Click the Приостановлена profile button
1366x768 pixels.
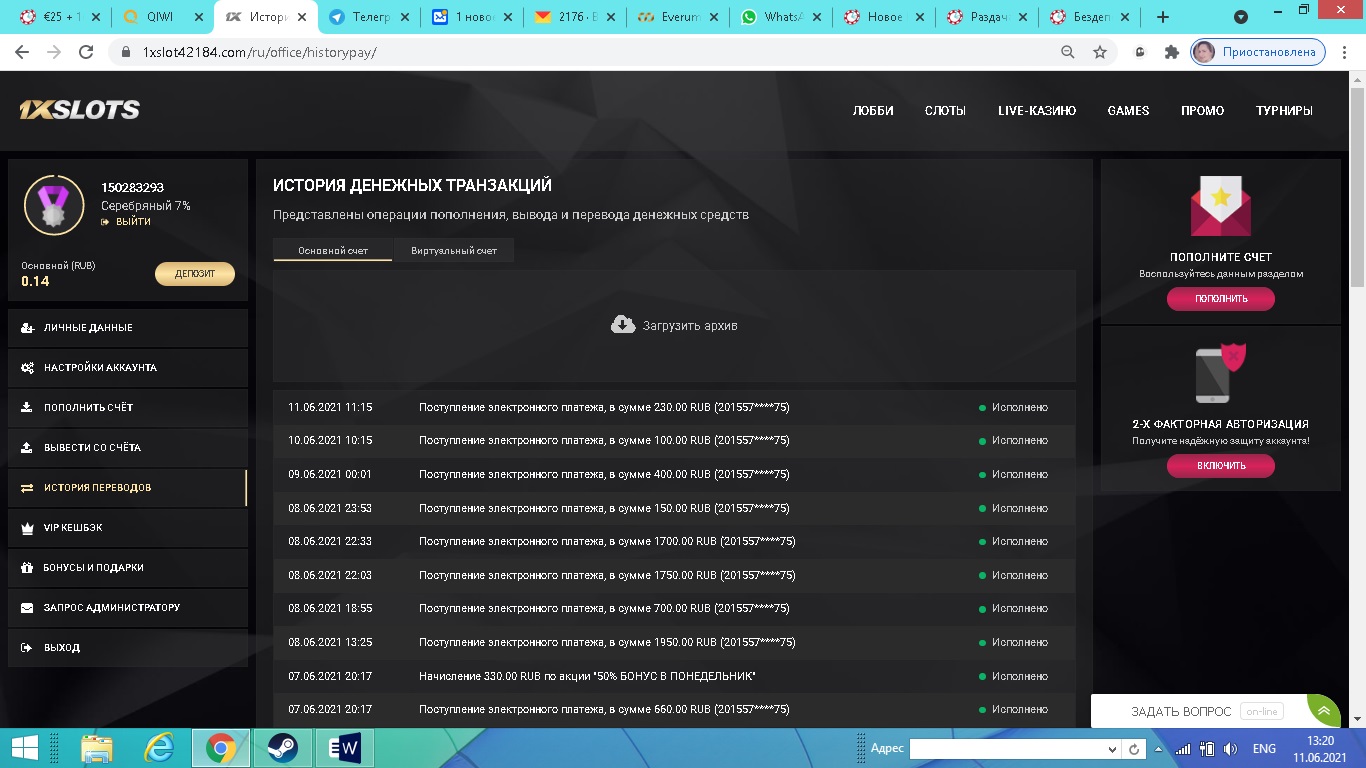tap(1258, 52)
